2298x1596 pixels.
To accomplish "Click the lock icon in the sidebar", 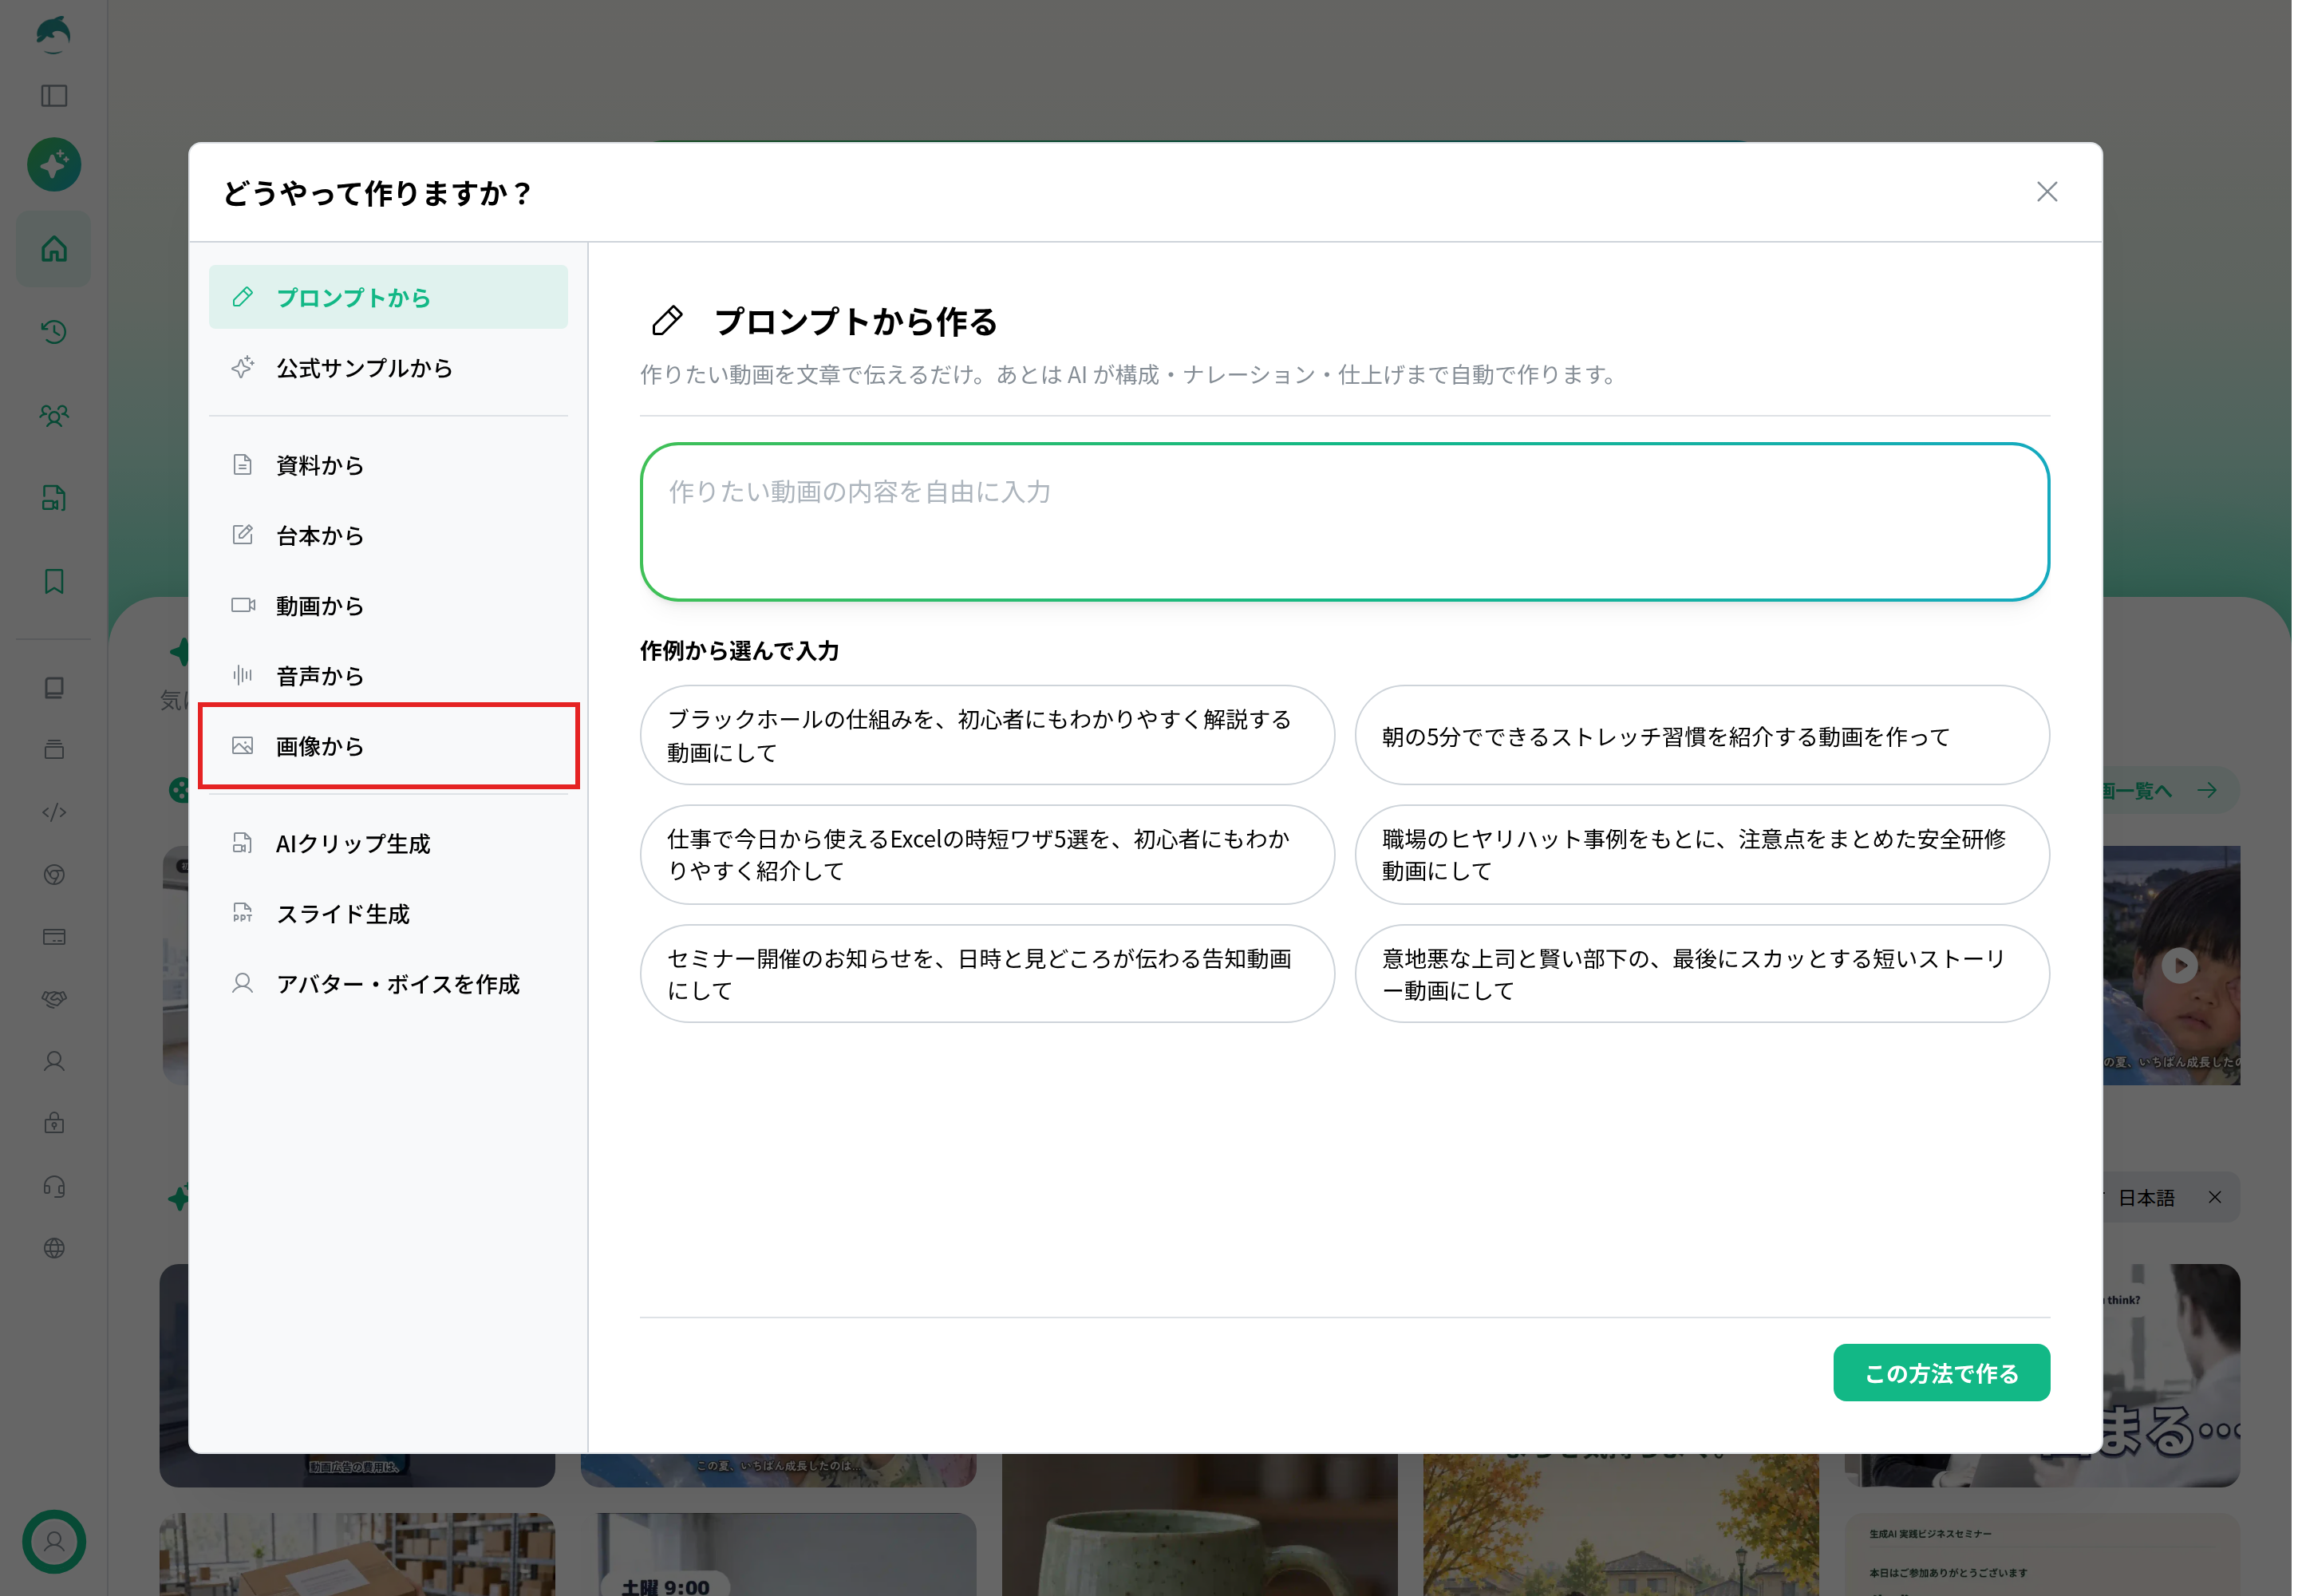I will [x=54, y=1123].
